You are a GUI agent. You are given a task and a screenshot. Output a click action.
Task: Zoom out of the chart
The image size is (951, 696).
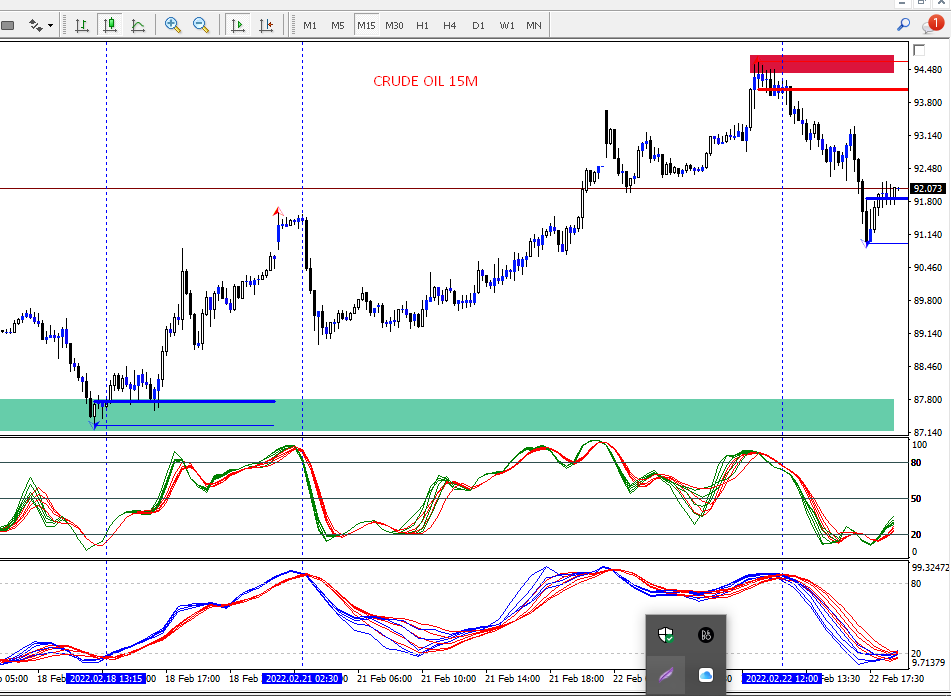tap(201, 25)
